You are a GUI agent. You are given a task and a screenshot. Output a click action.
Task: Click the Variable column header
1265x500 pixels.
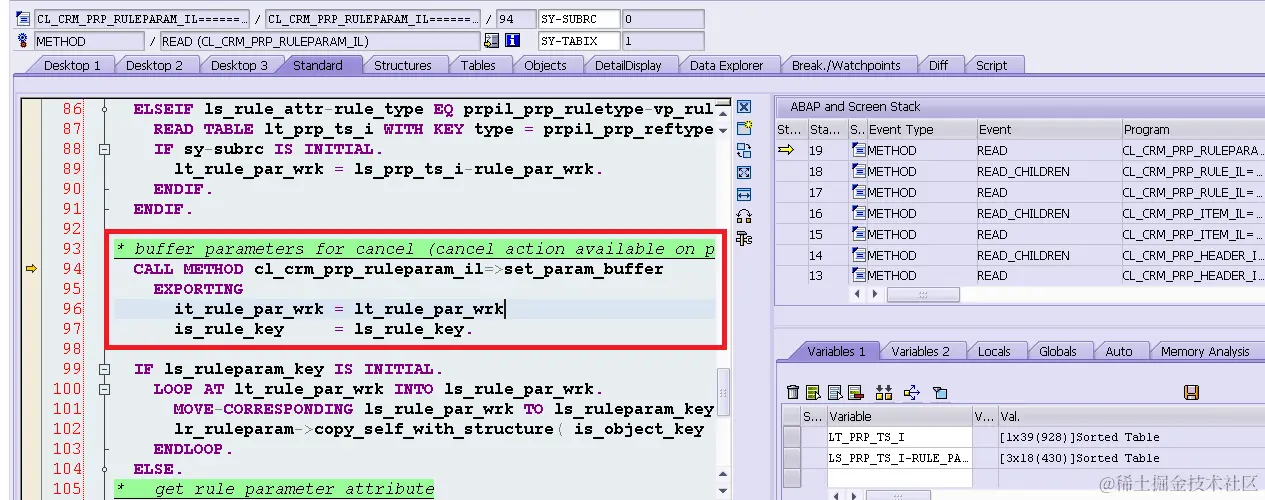click(898, 416)
